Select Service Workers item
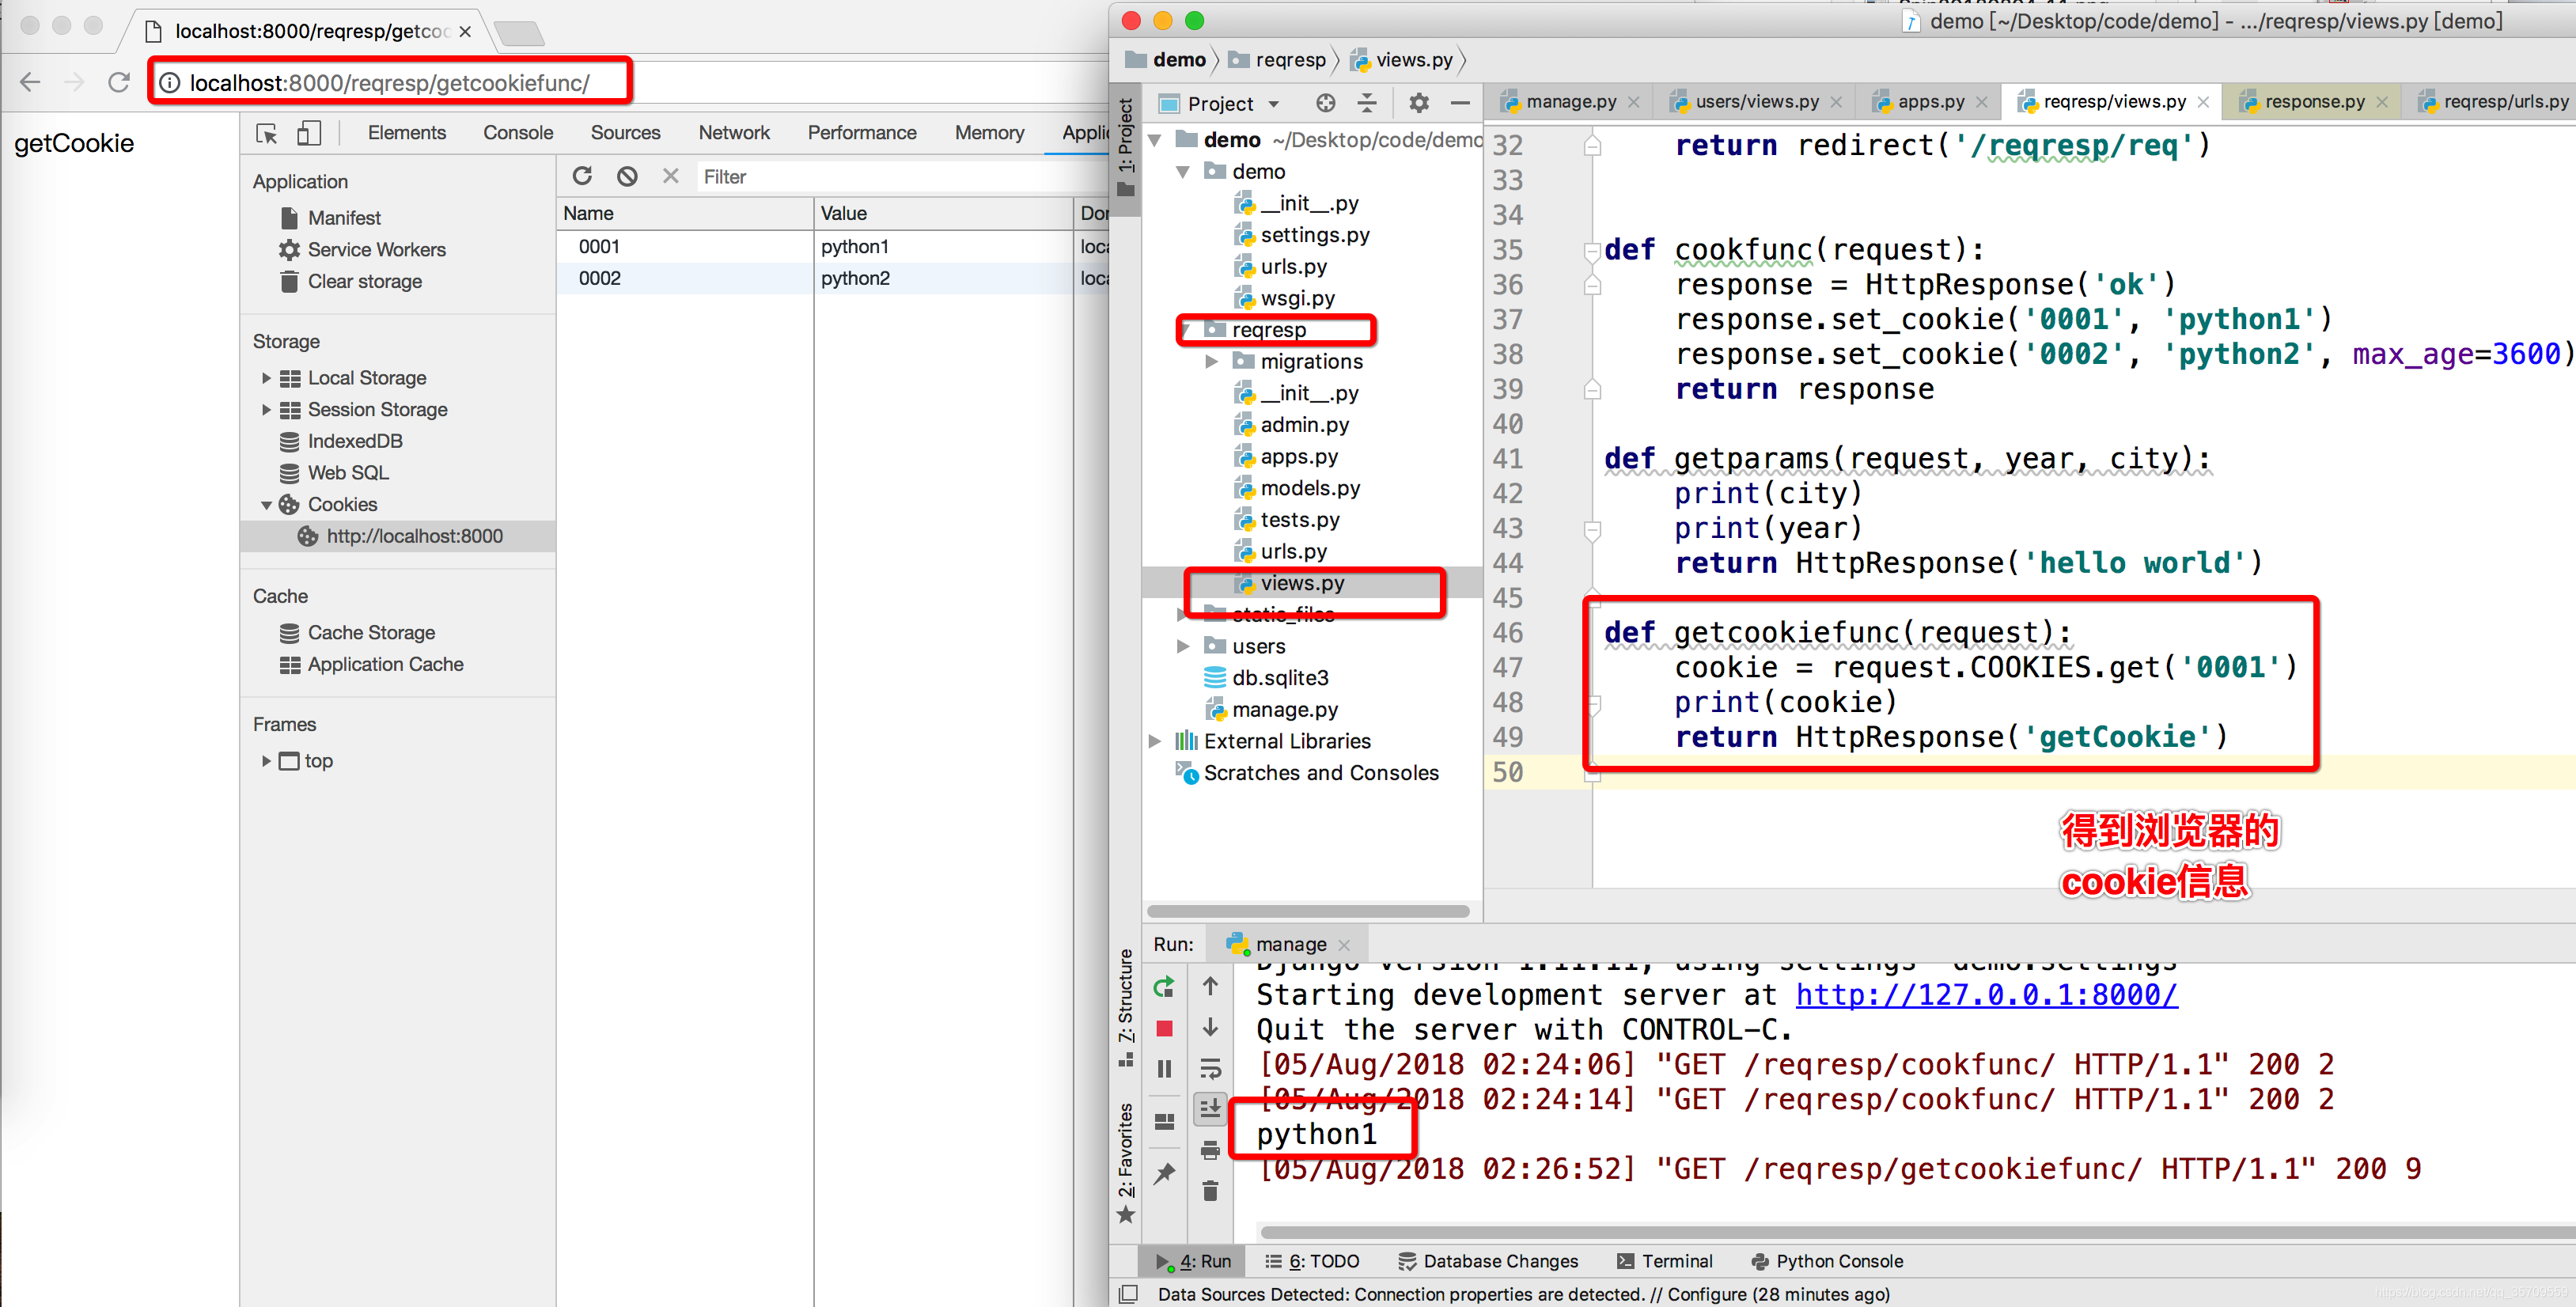 coord(376,250)
